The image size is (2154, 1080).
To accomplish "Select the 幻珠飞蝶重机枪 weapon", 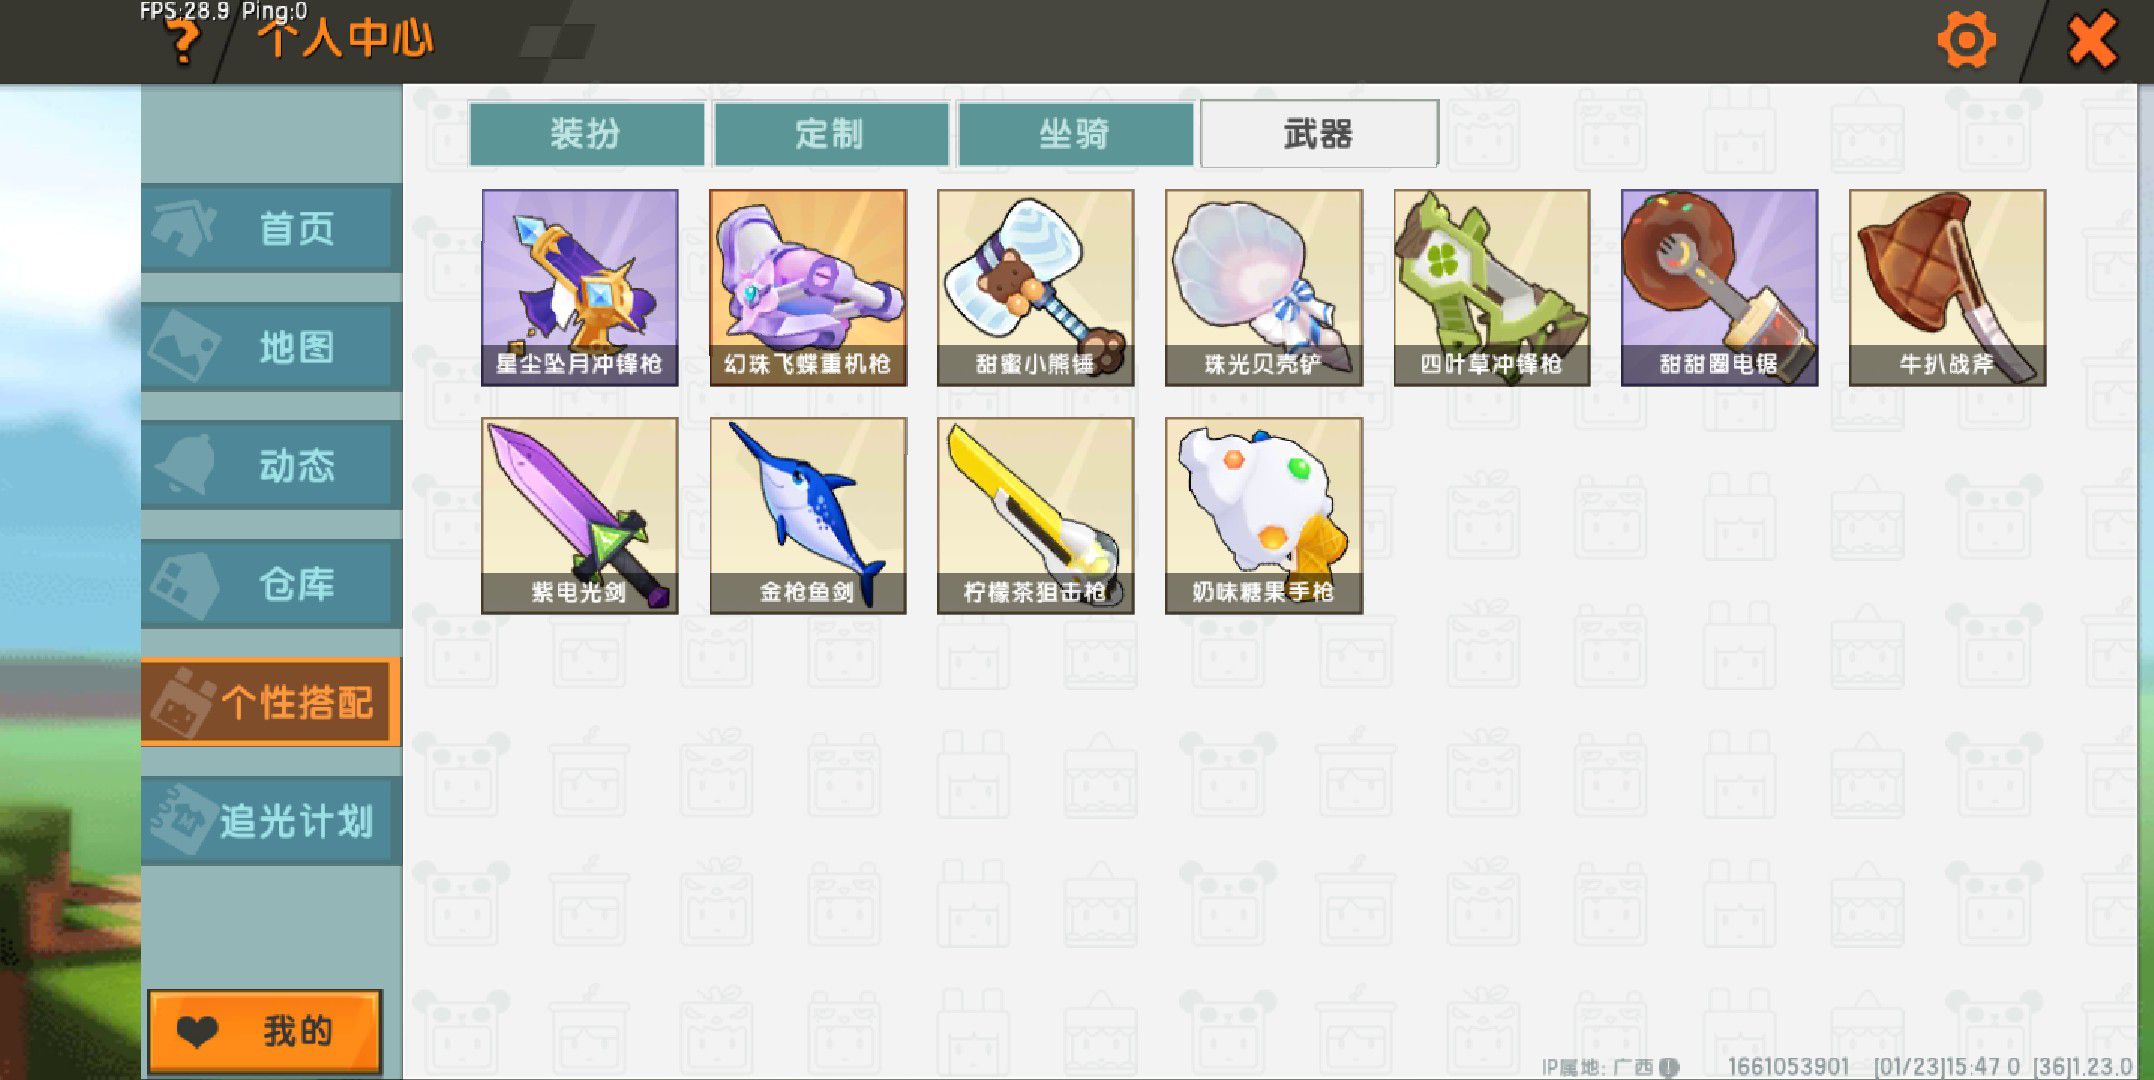I will [x=808, y=288].
